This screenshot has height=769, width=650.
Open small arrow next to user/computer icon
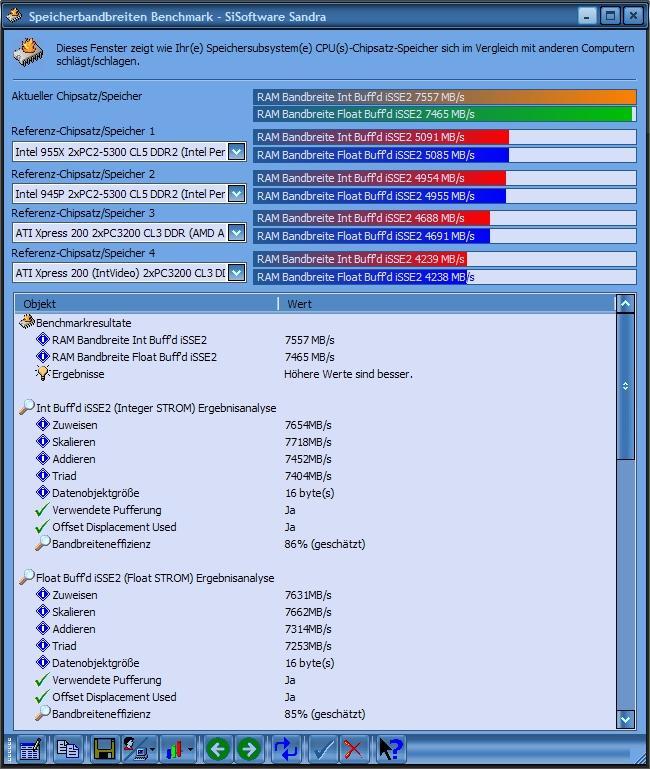point(153,749)
